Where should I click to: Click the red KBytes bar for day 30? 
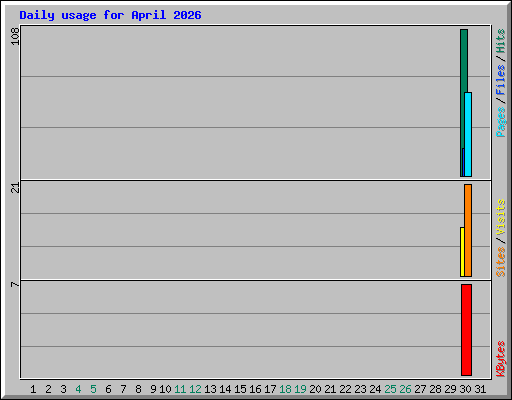coord(466,330)
